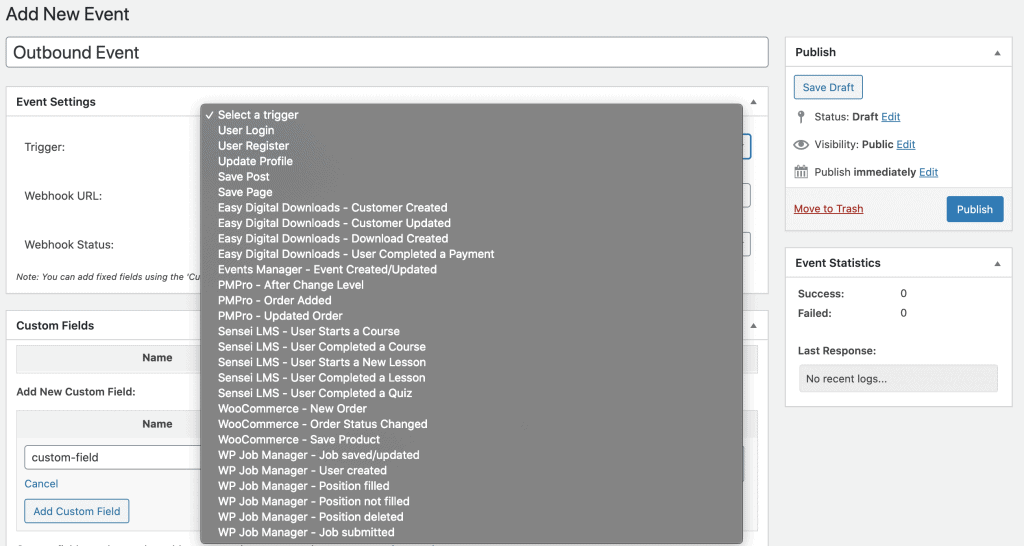Select WP Job Manager - User created
This screenshot has width=1024, height=546.
[471, 470]
